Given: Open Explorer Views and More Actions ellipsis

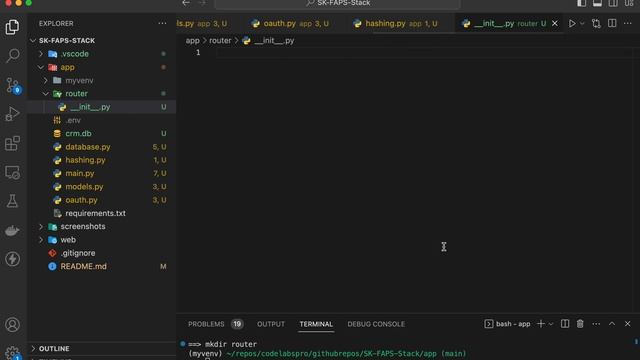Looking at the screenshot, I should click(x=162, y=24).
